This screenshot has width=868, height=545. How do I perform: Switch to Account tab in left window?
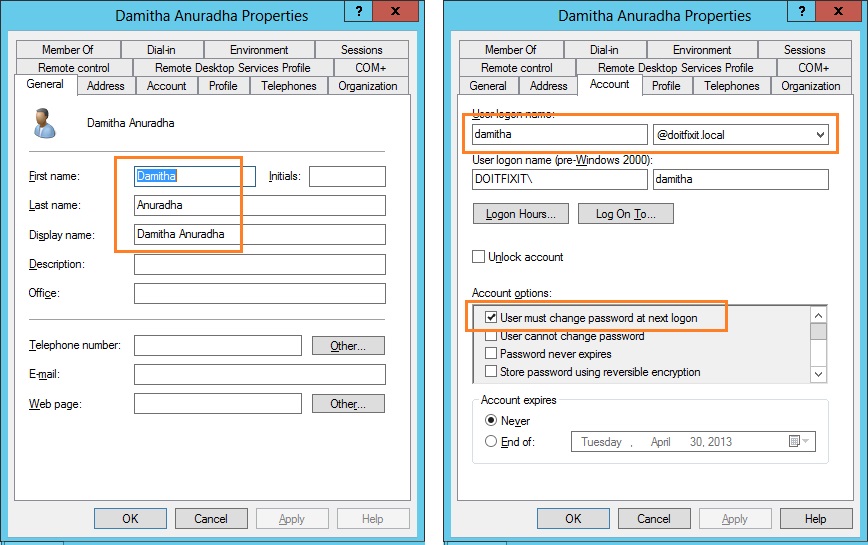[167, 86]
